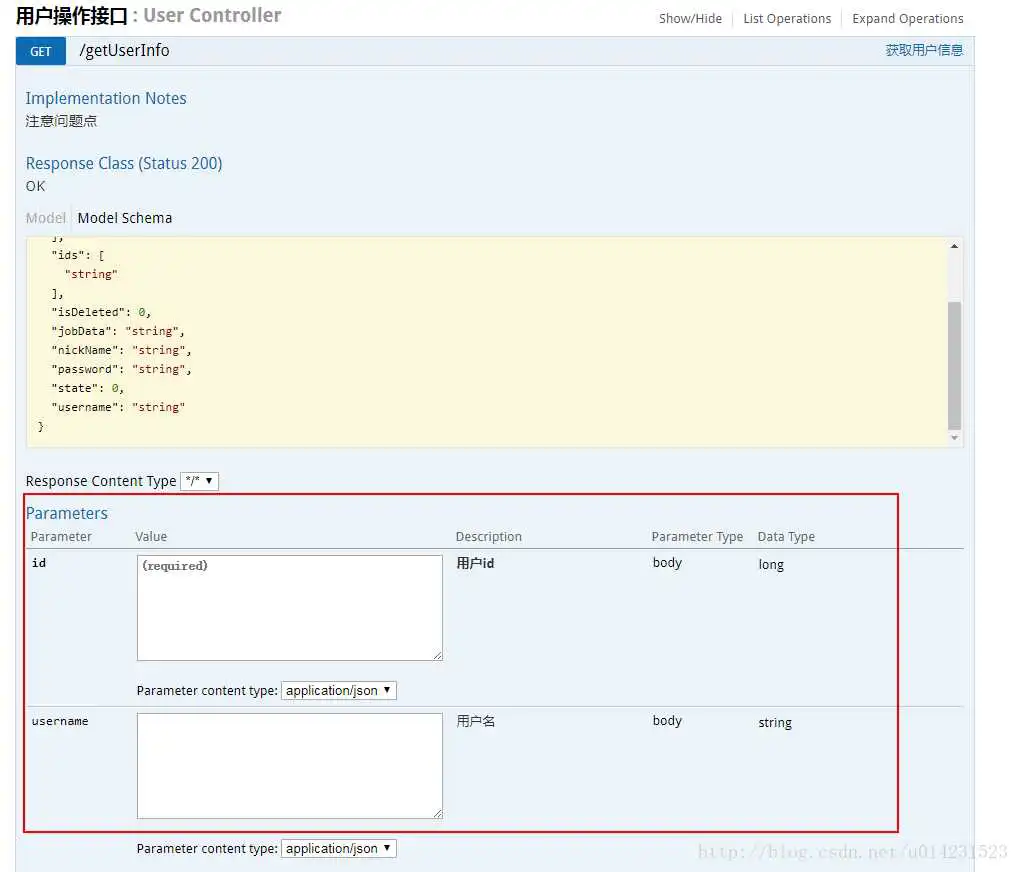The width and height of the screenshot is (1019, 872).
Task: Open the username parameter content type dropdown
Action: tap(339, 848)
